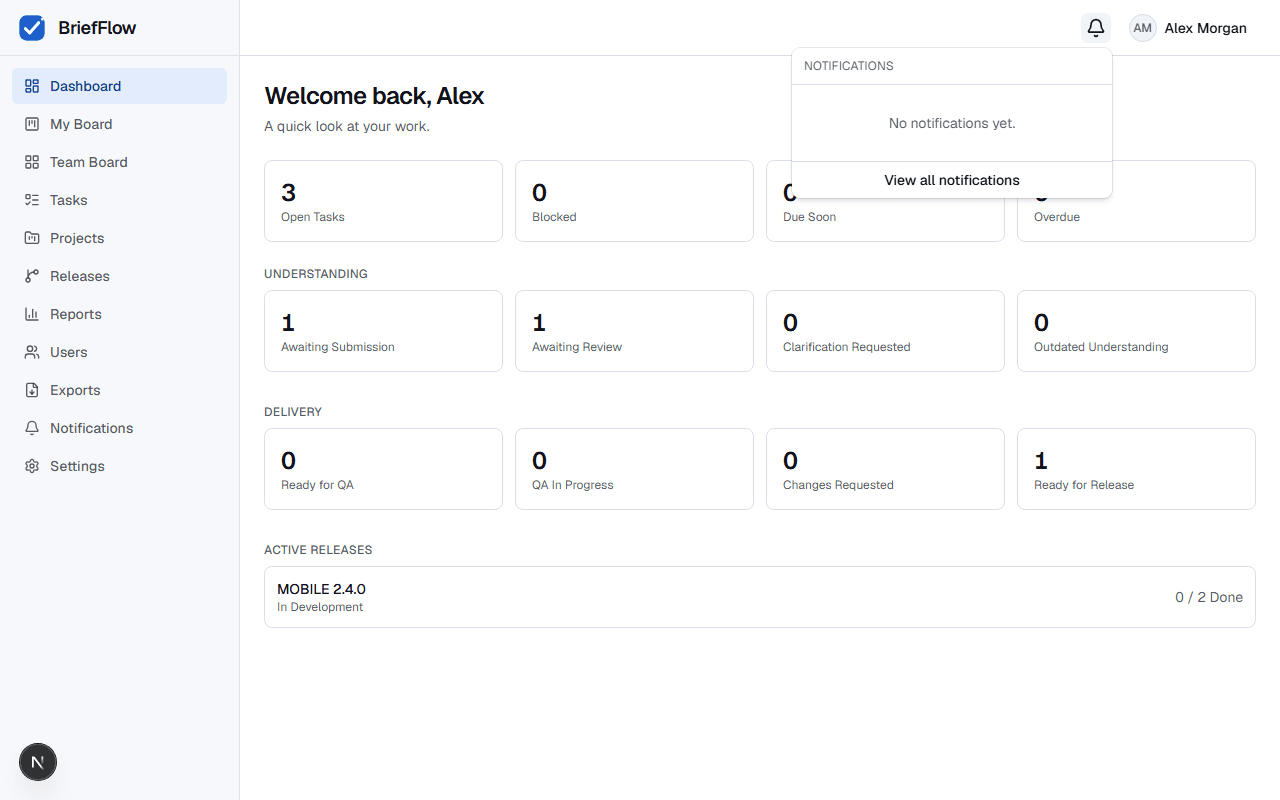Click the Projects folder icon

[32, 238]
